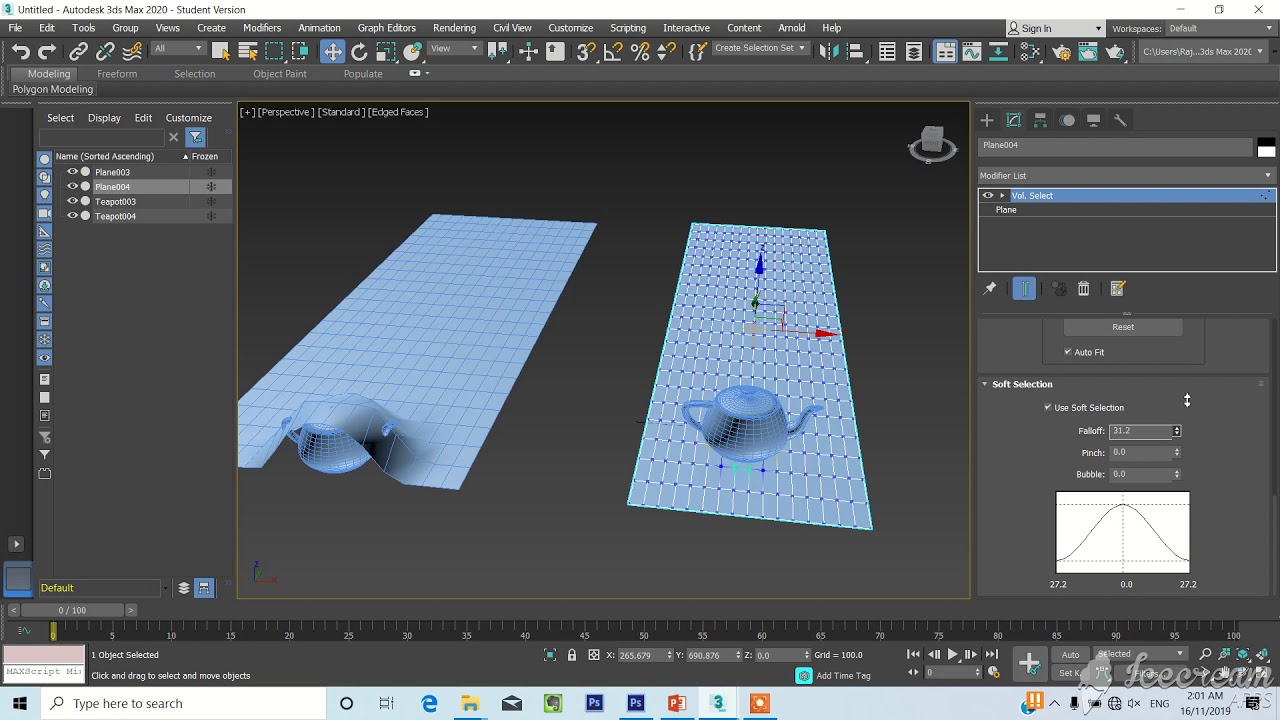Viewport: 1280px width, 720px height.
Task: Open the Scene Explorer Display menu
Action: [104, 118]
